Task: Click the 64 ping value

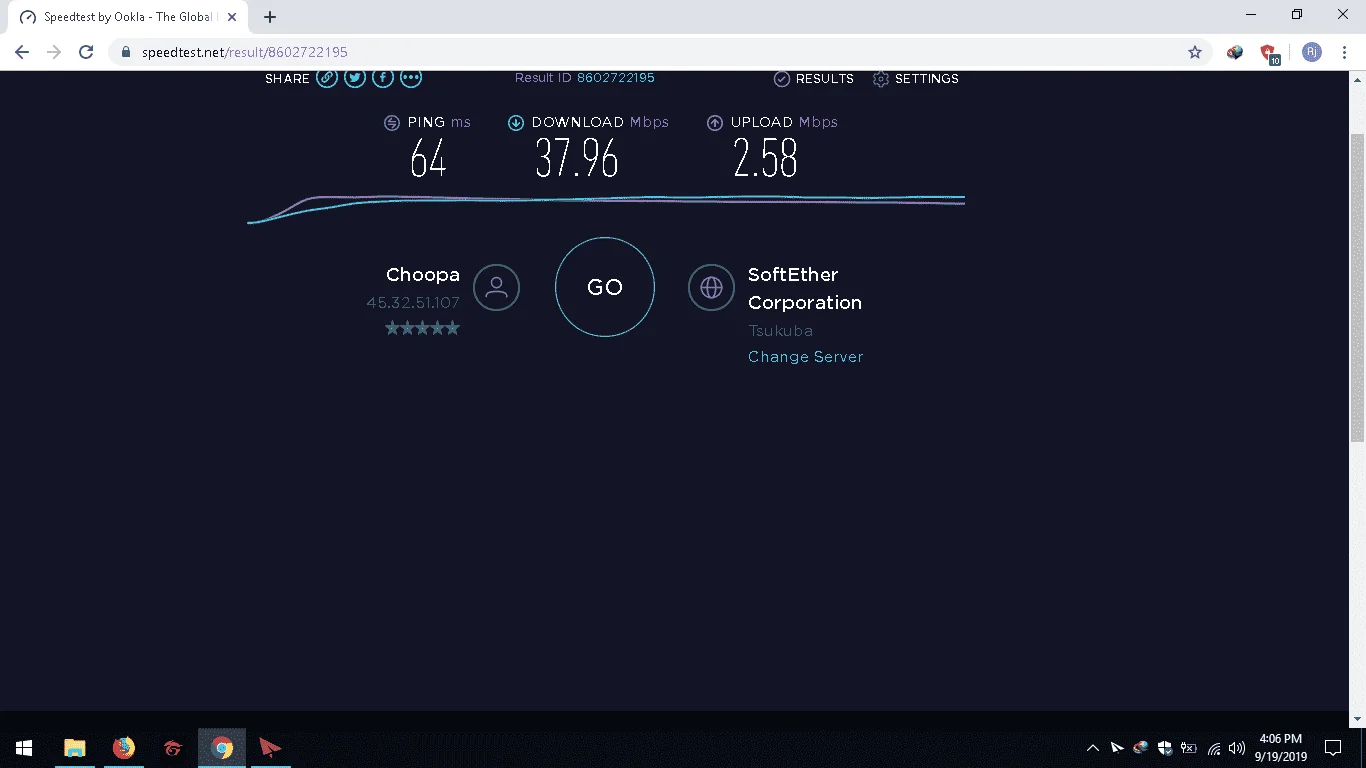Action: pyautogui.click(x=428, y=158)
